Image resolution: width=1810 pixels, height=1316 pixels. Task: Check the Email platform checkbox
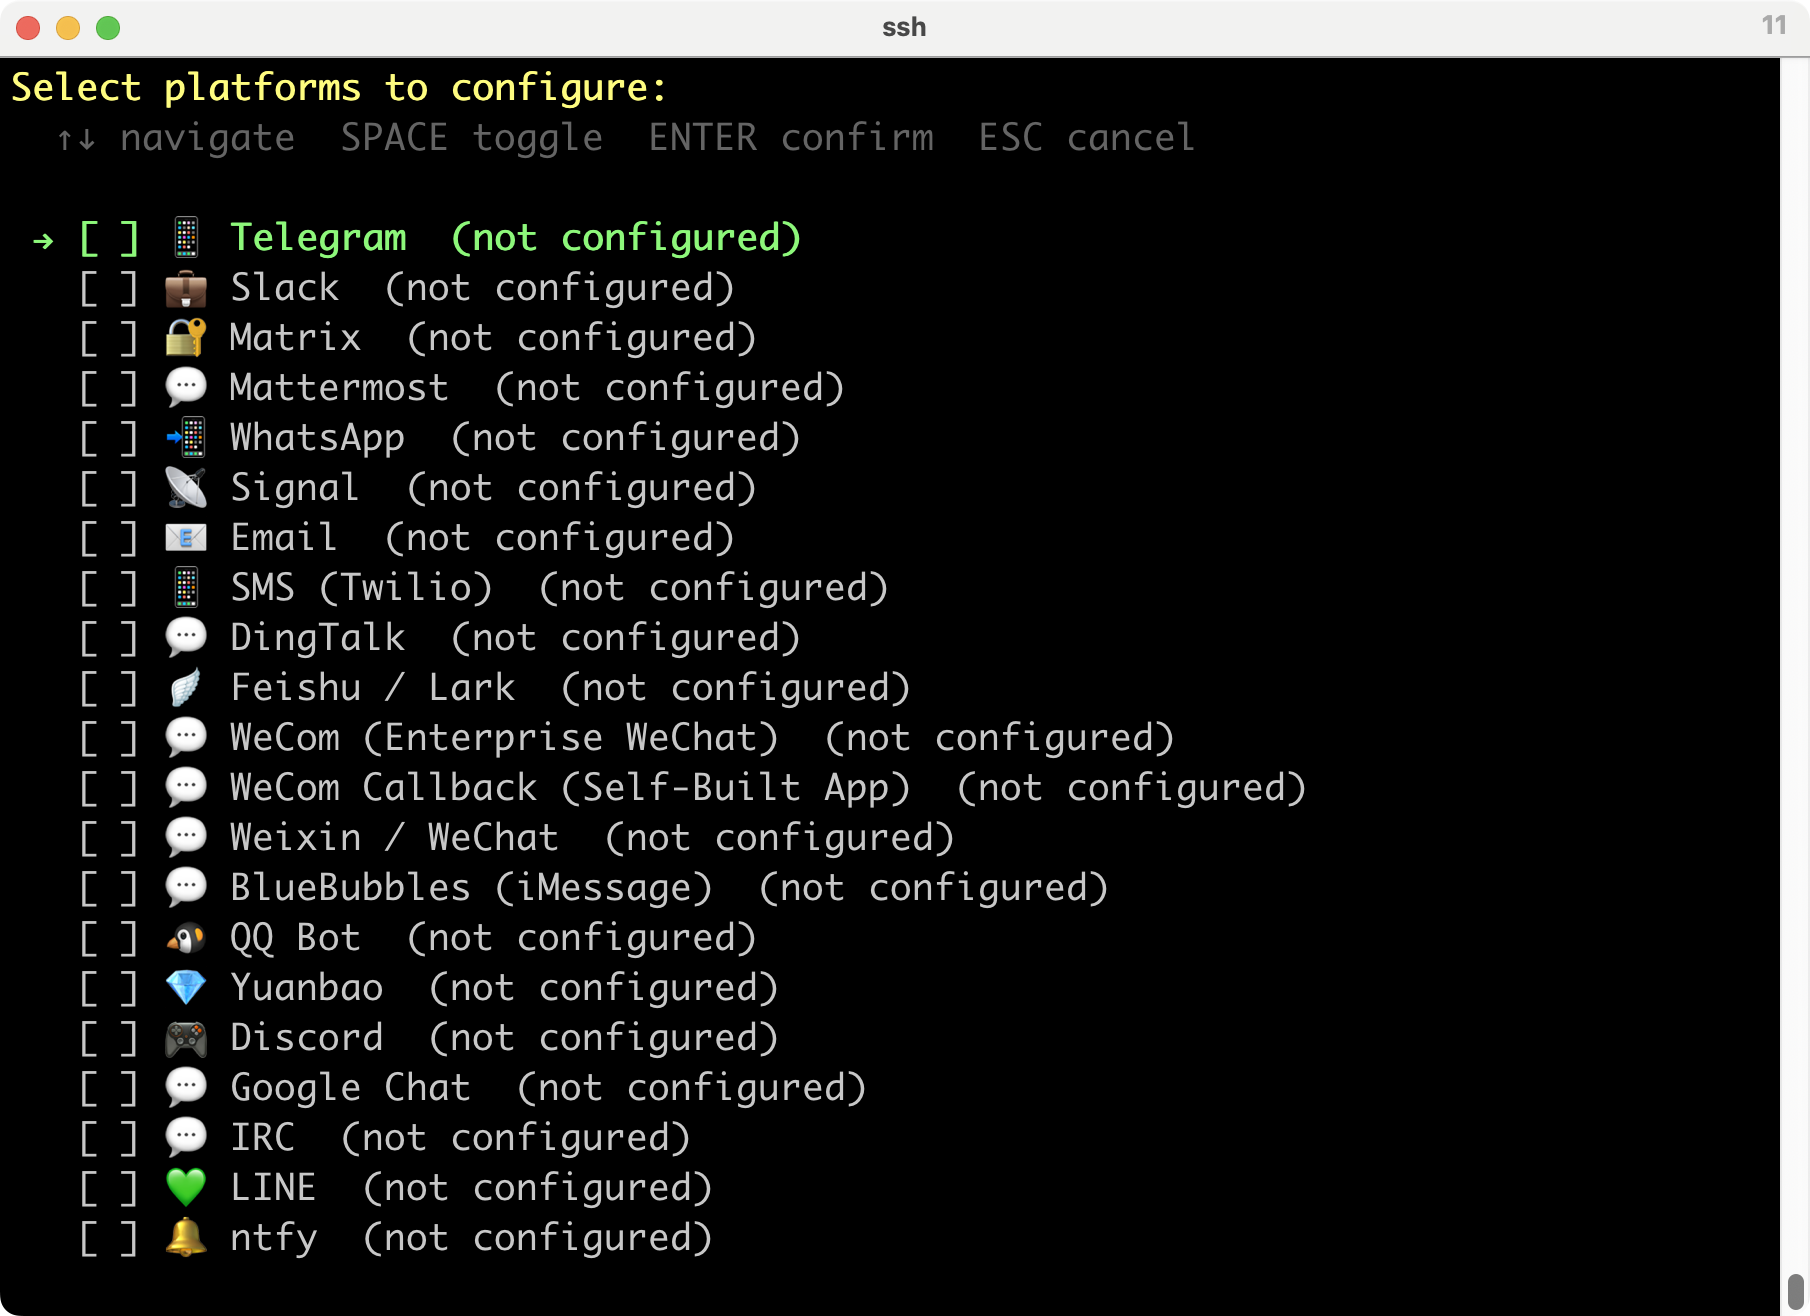(x=109, y=538)
